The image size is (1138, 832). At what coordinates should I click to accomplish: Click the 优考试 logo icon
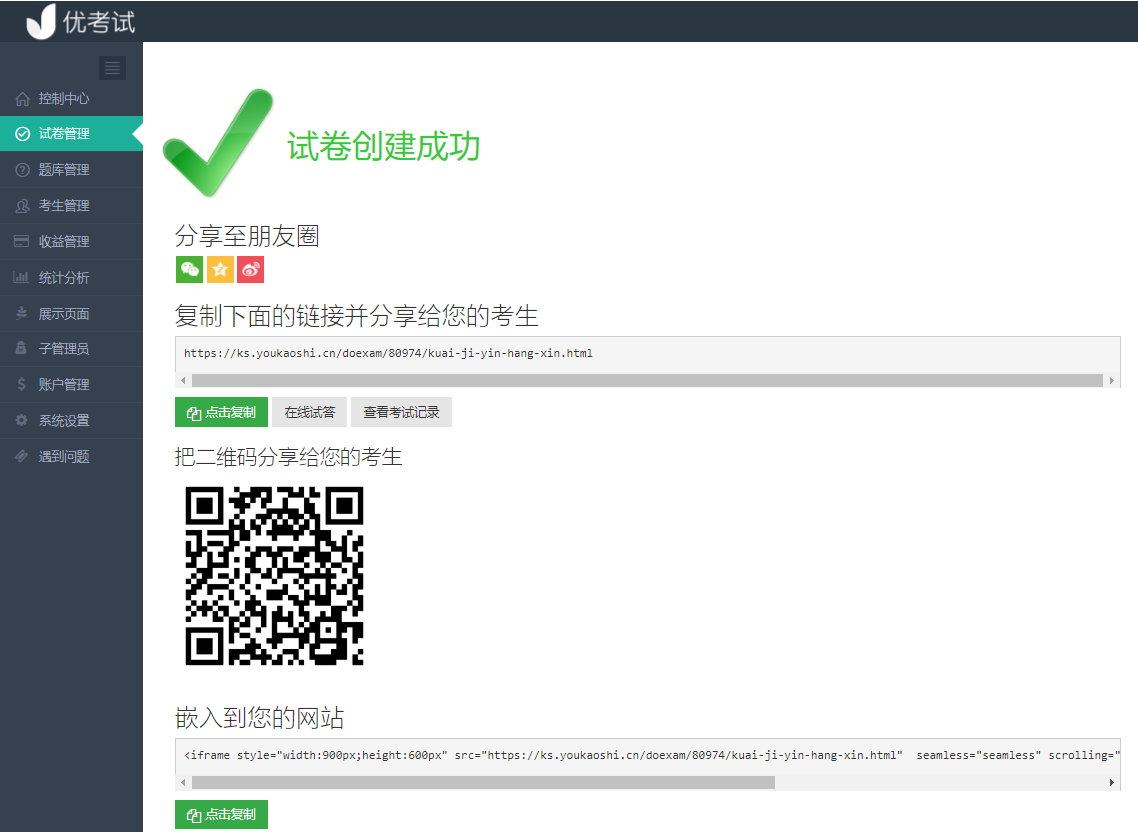[x=41, y=21]
